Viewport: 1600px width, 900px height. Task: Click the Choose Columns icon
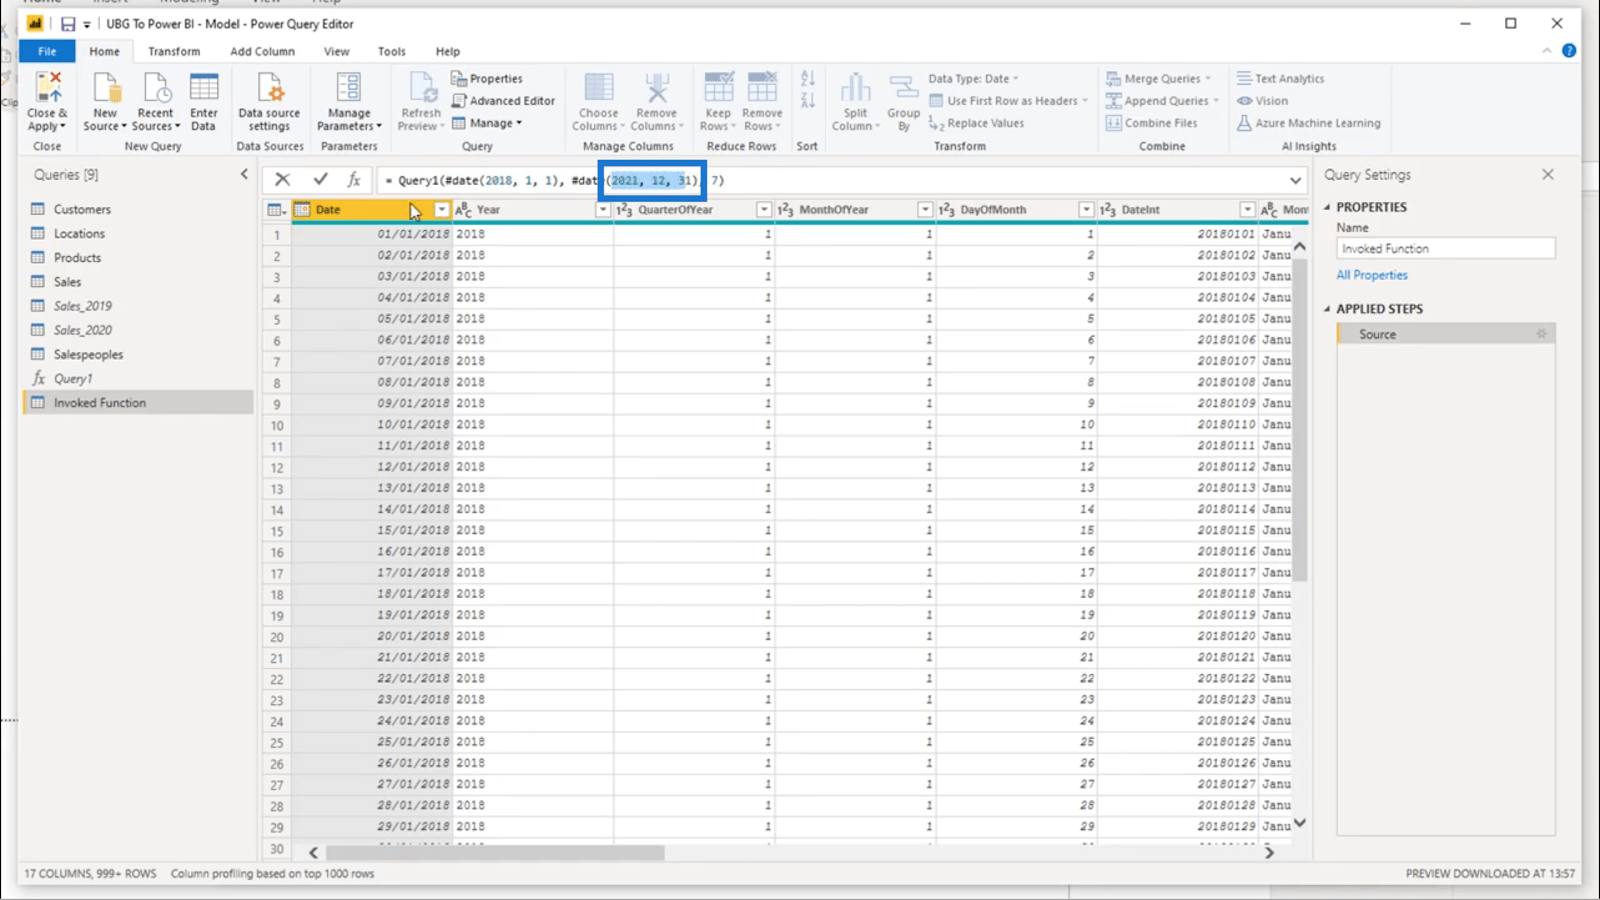[599, 88]
